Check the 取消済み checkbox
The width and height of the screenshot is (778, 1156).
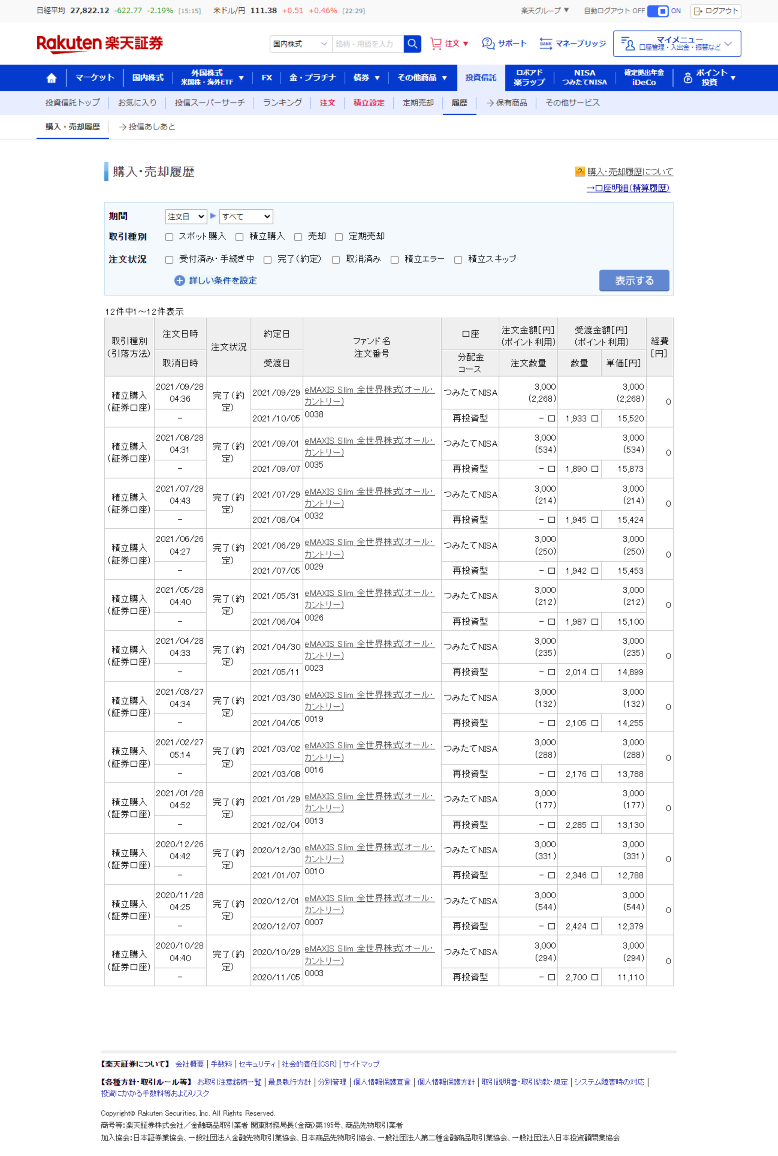click(336, 260)
